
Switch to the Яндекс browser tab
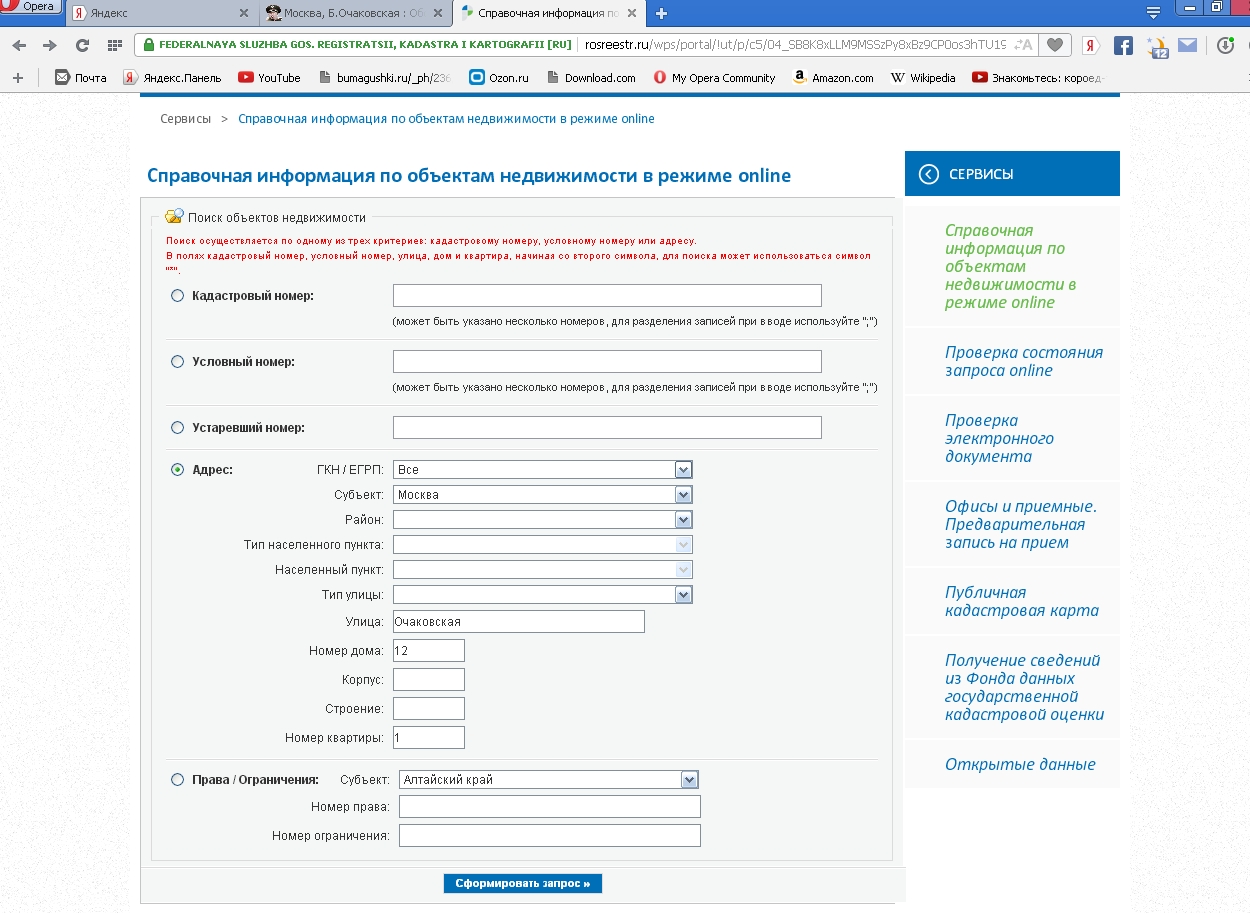[x=160, y=14]
